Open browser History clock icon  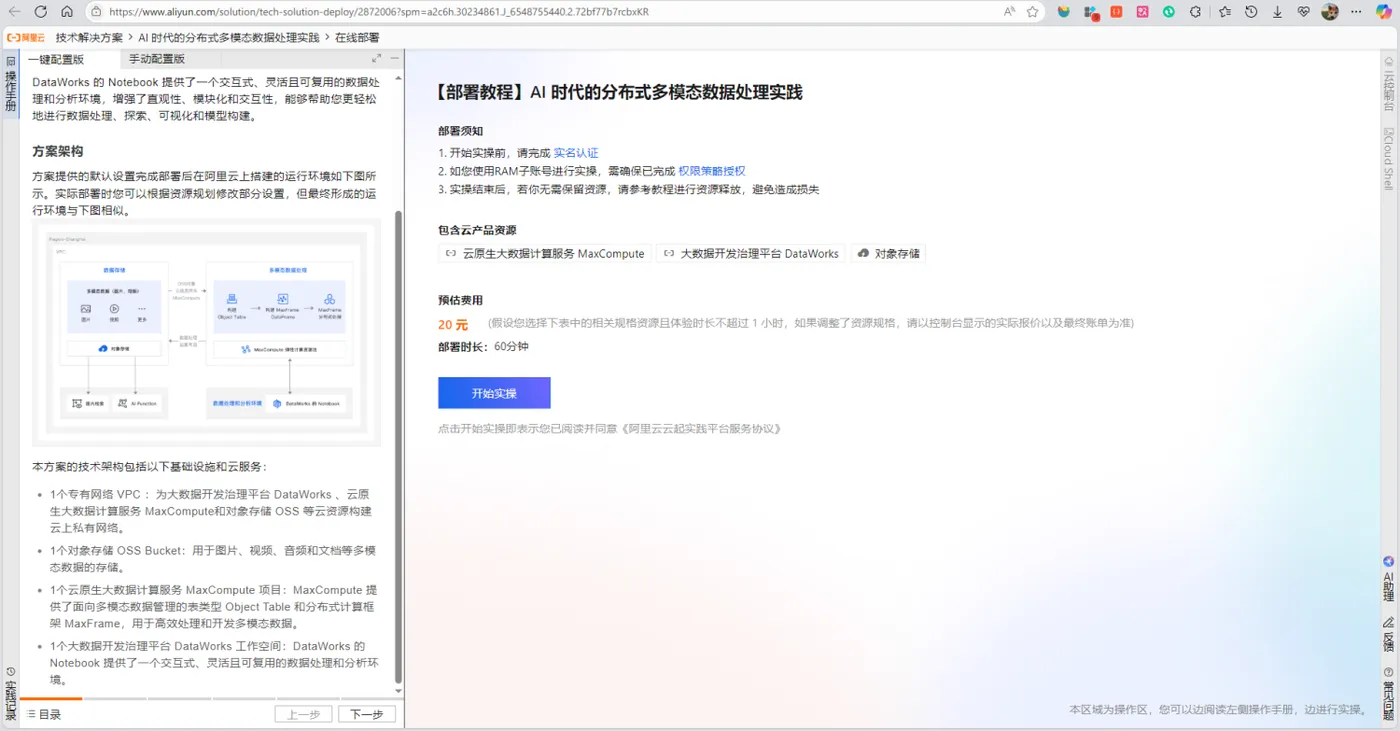point(1251,12)
